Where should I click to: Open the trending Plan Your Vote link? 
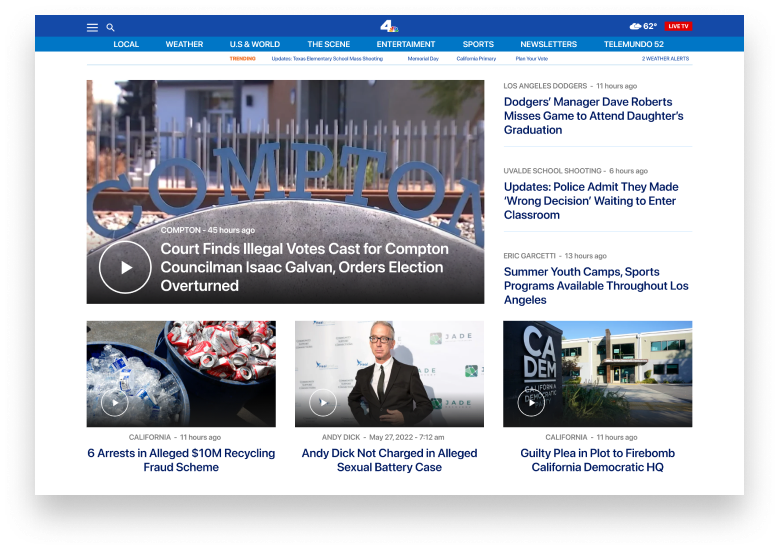[532, 59]
